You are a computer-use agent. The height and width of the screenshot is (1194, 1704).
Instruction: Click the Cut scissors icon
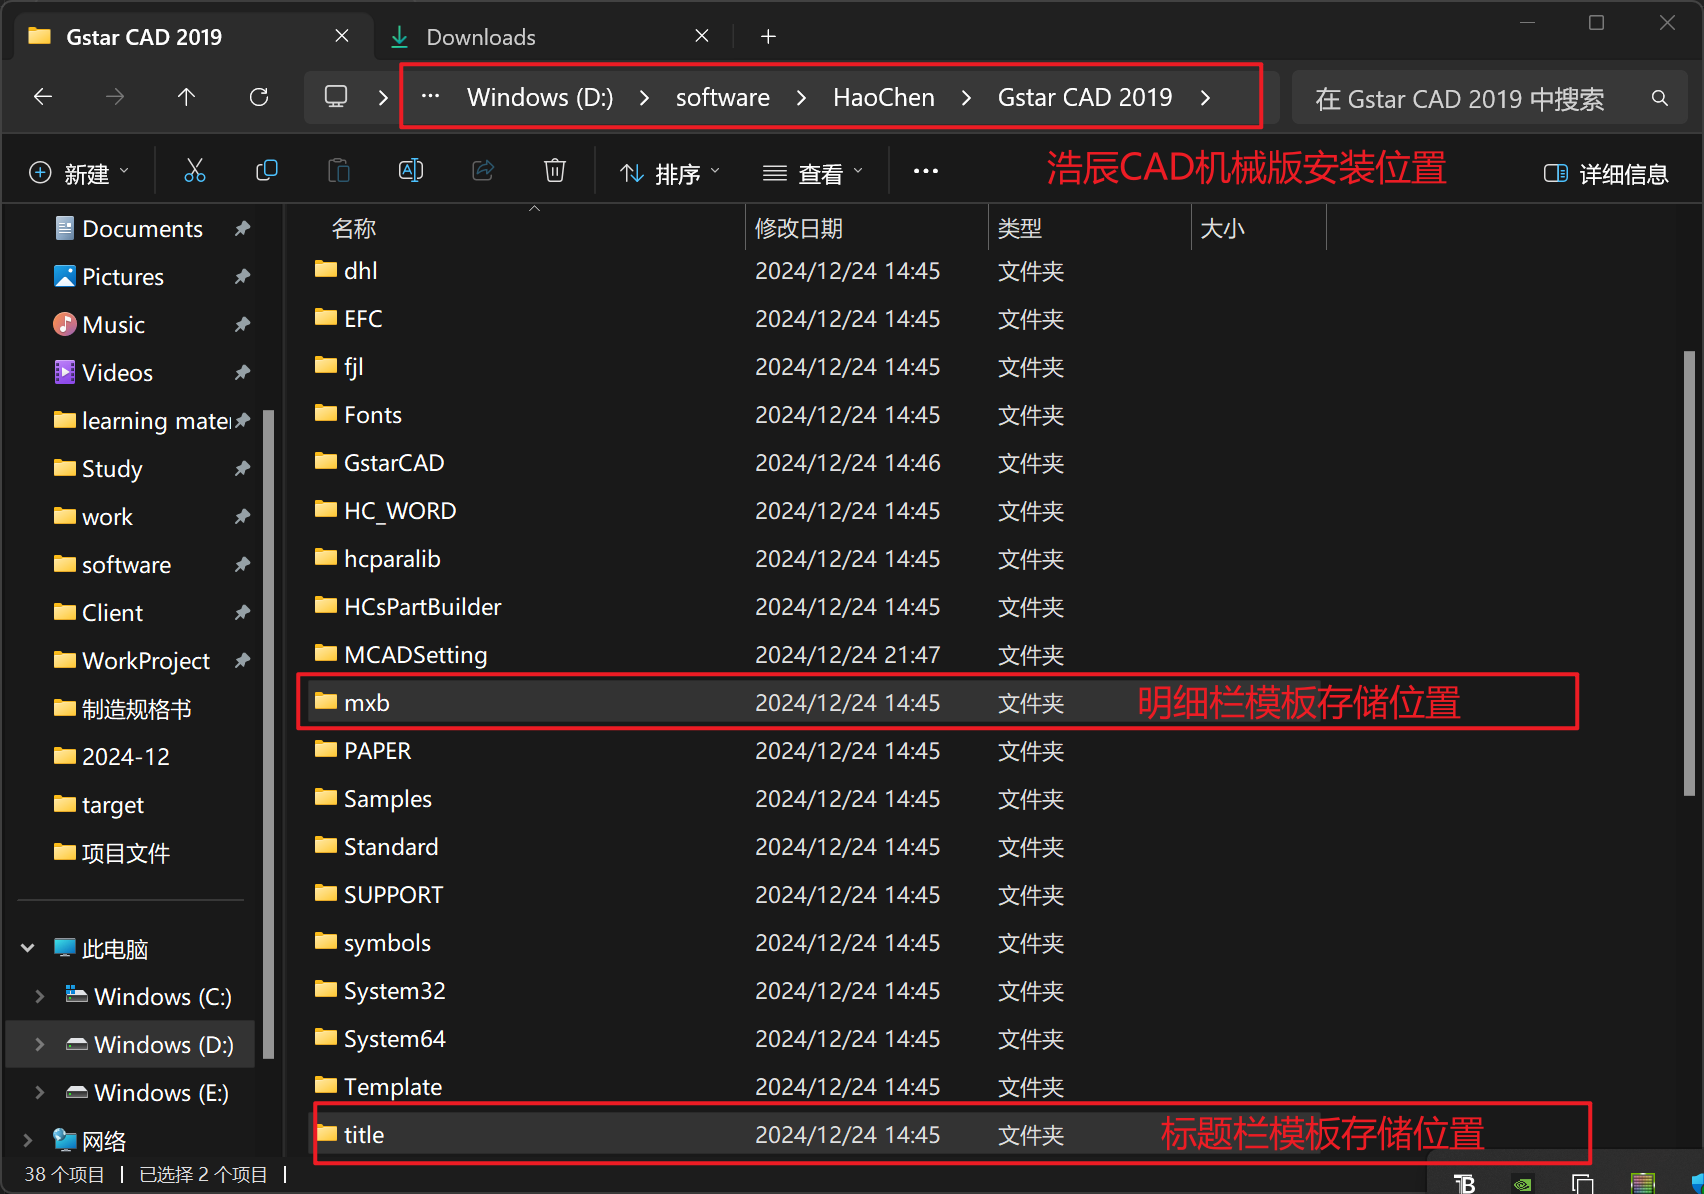click(194, 171)
